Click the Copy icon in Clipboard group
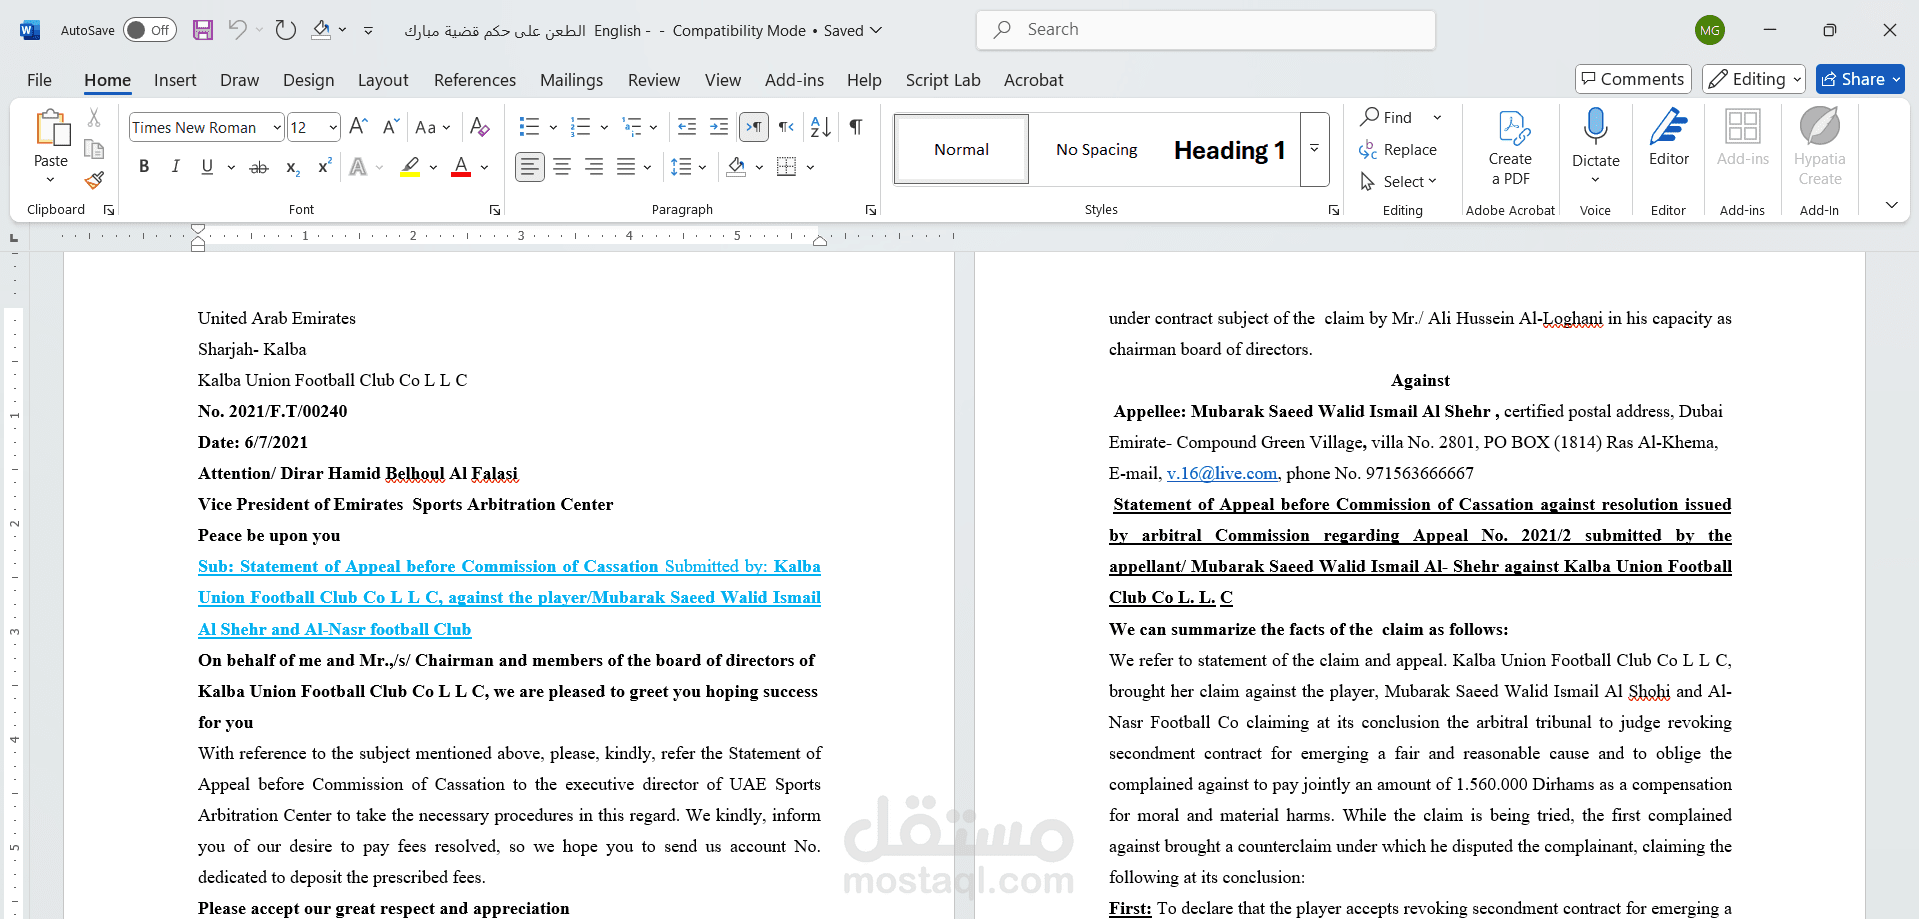1919x919 pixels. coord(94,150)
